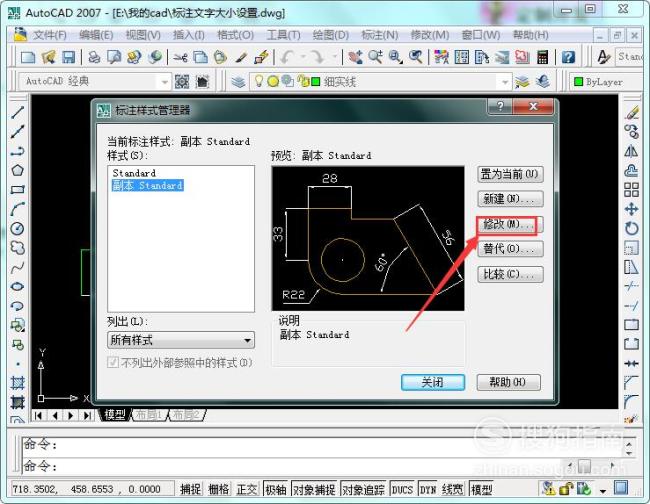Open the 所有样式 list filter dropdown
The height and width of the screenshot is (504, 650).
[x=181, y=340]
